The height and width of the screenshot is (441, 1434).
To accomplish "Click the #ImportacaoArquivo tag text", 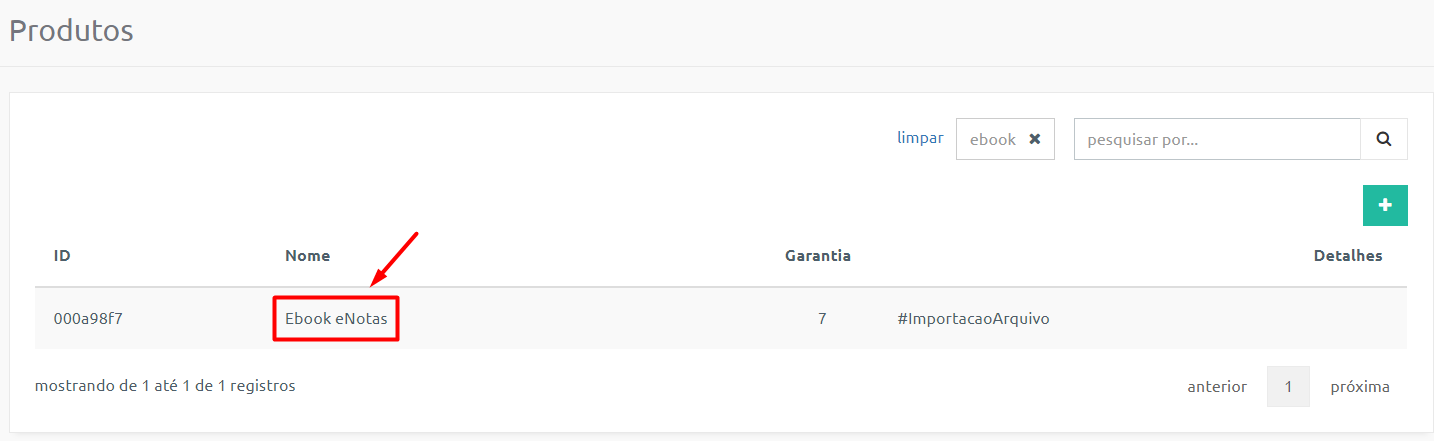I will pos(973,319).
